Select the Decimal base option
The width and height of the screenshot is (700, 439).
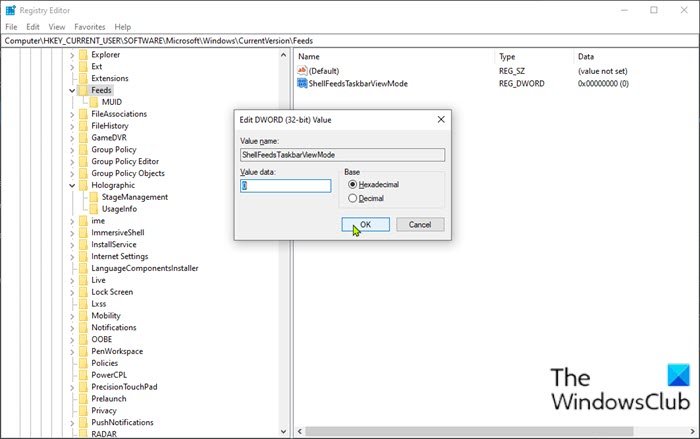[x=353, y=198]
